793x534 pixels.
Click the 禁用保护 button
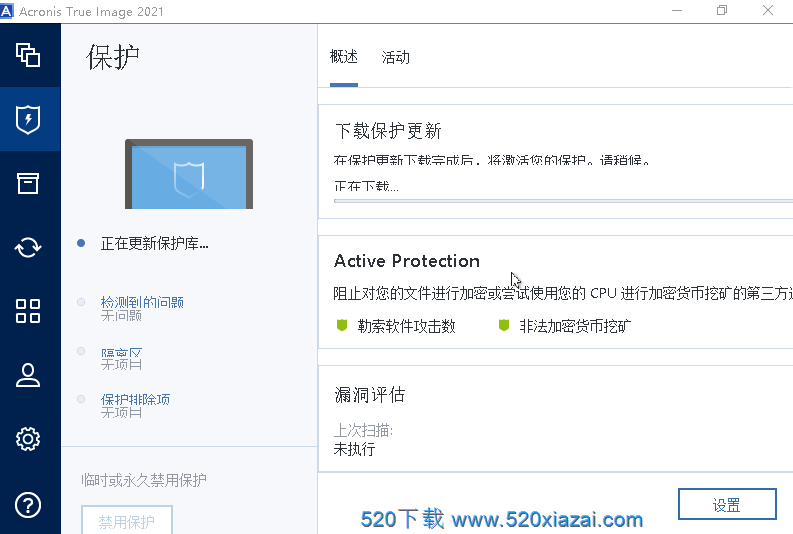click(x=127, y=520)
